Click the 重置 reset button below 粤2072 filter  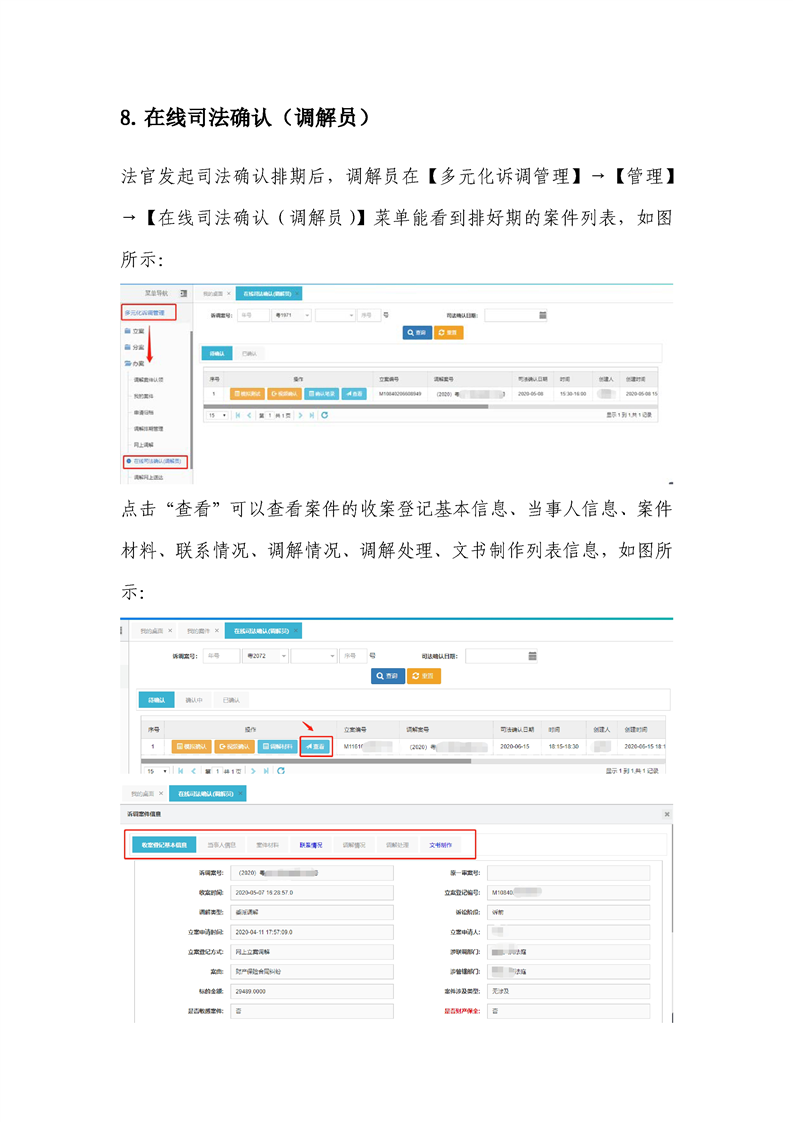tap(424, 675)
